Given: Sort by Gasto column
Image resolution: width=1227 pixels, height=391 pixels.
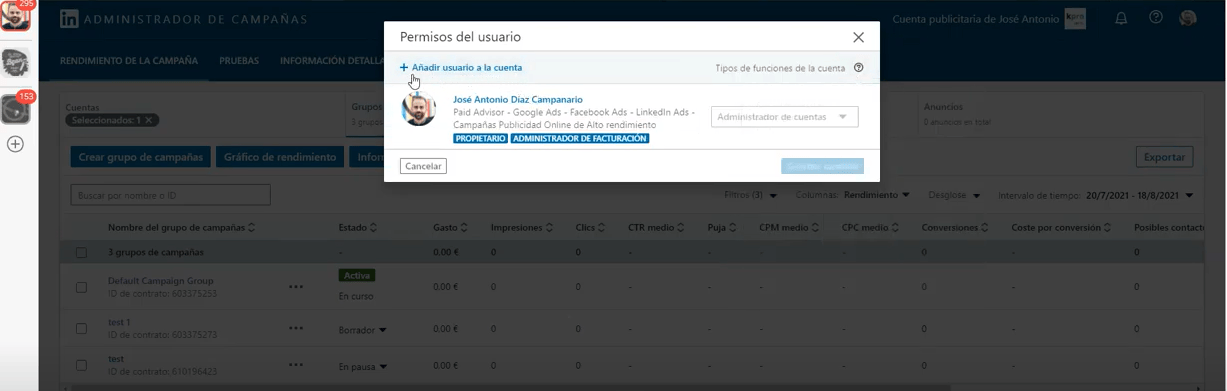Looking at the screenshot, I should [450, 228].
